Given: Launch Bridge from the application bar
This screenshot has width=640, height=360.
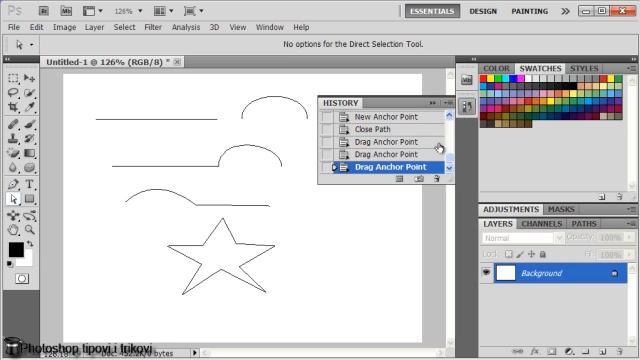Looking at the screenshot, I should 44,11.
